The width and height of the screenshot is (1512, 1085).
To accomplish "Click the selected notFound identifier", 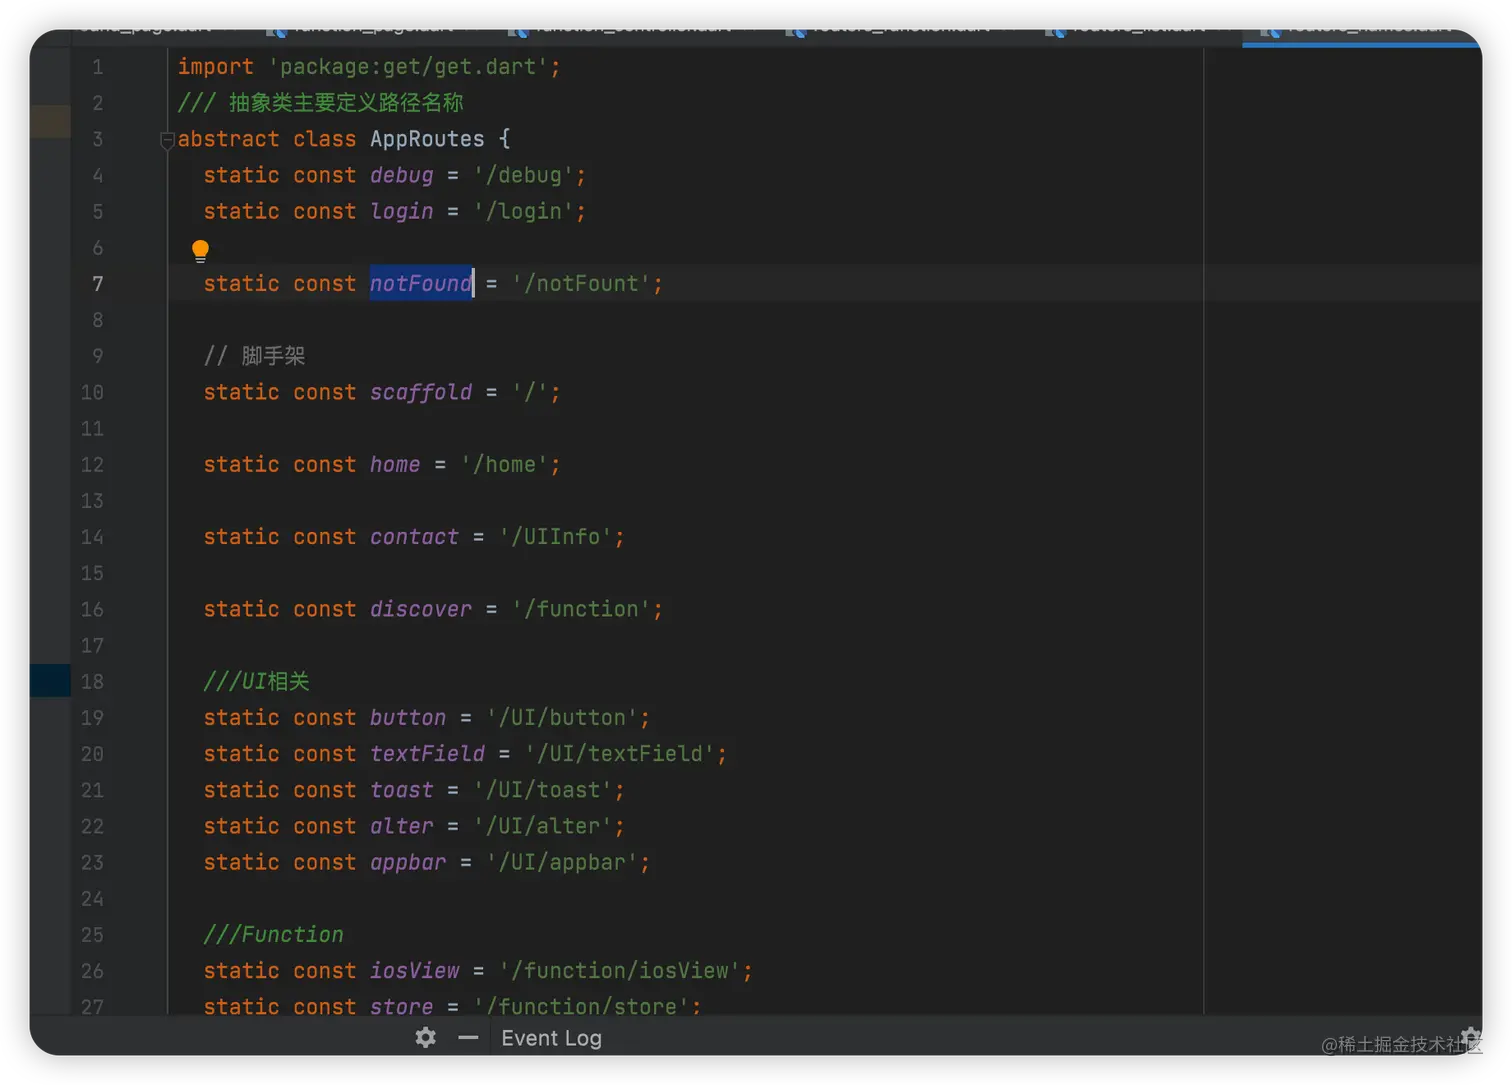I will point(421,284).
